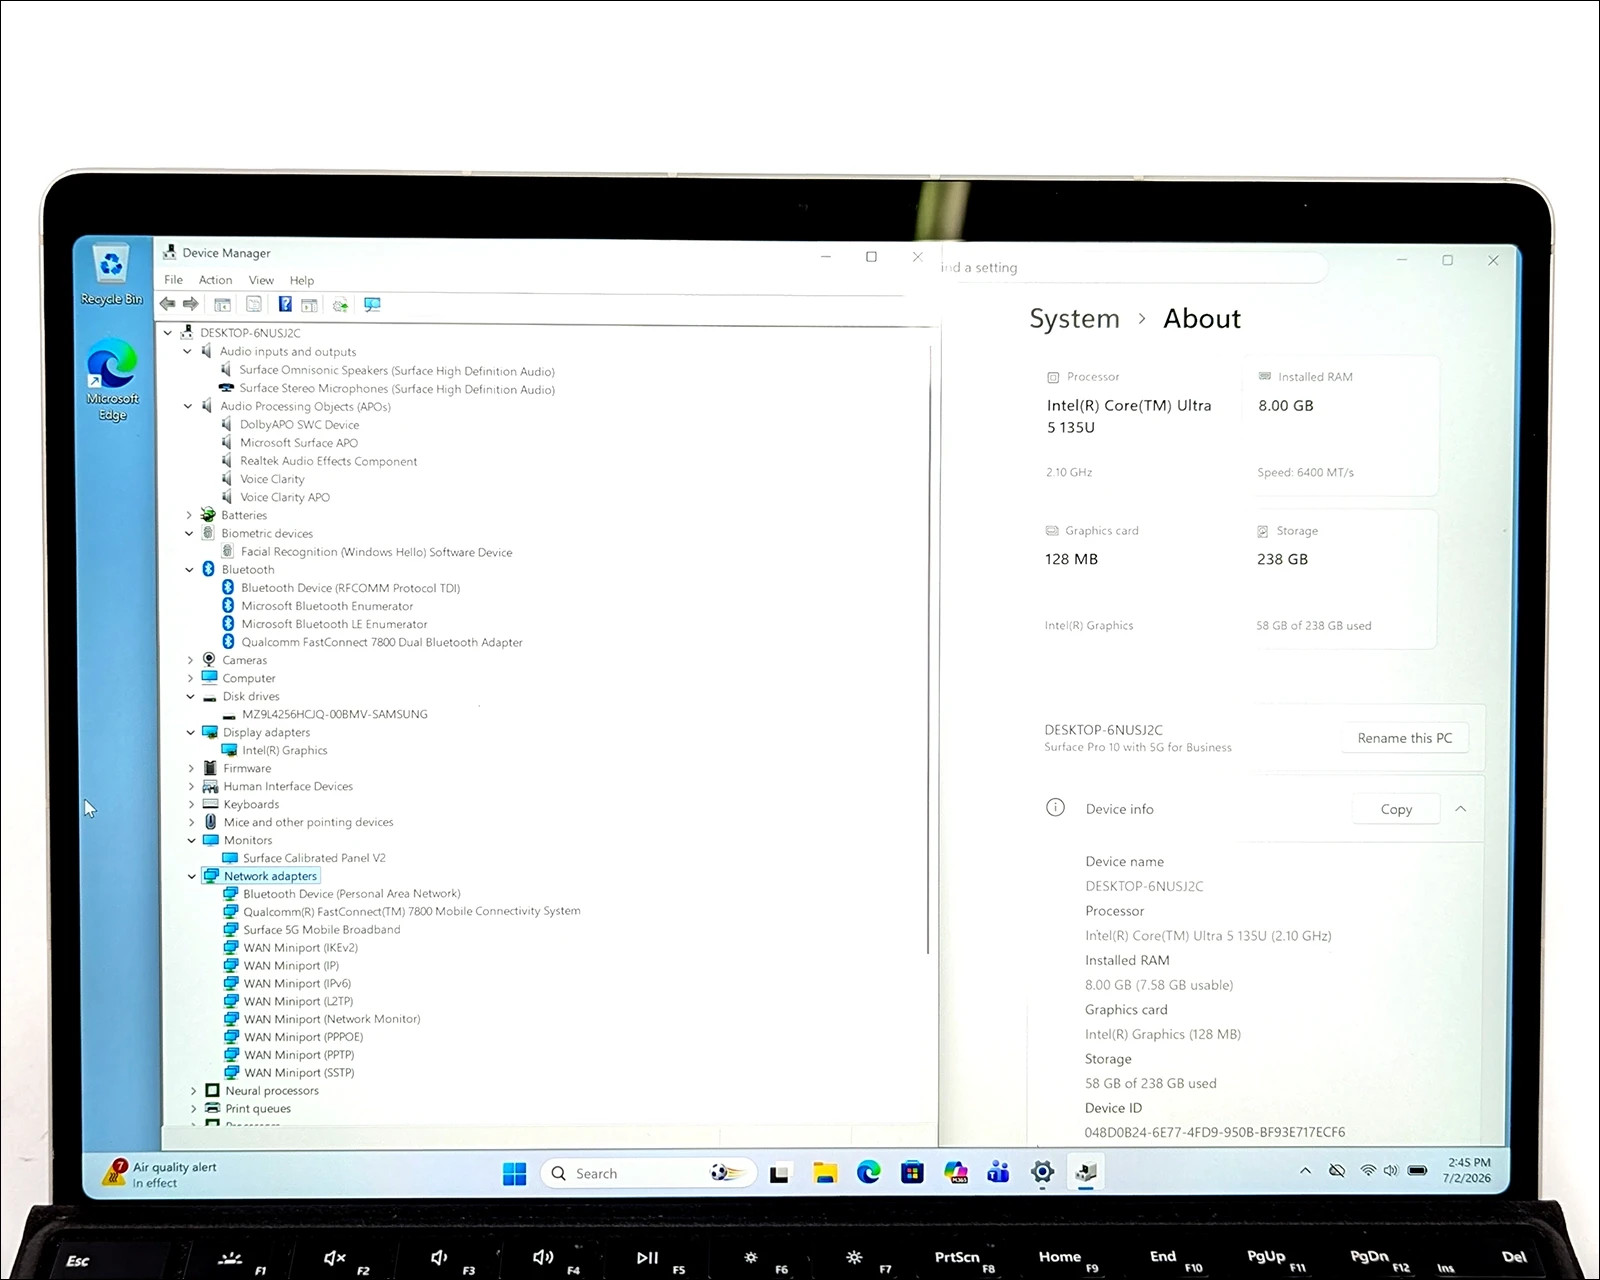Click the battery icon in system tray
The width and height of the screenshot is (1600, 1280).
point(1417,1170)
